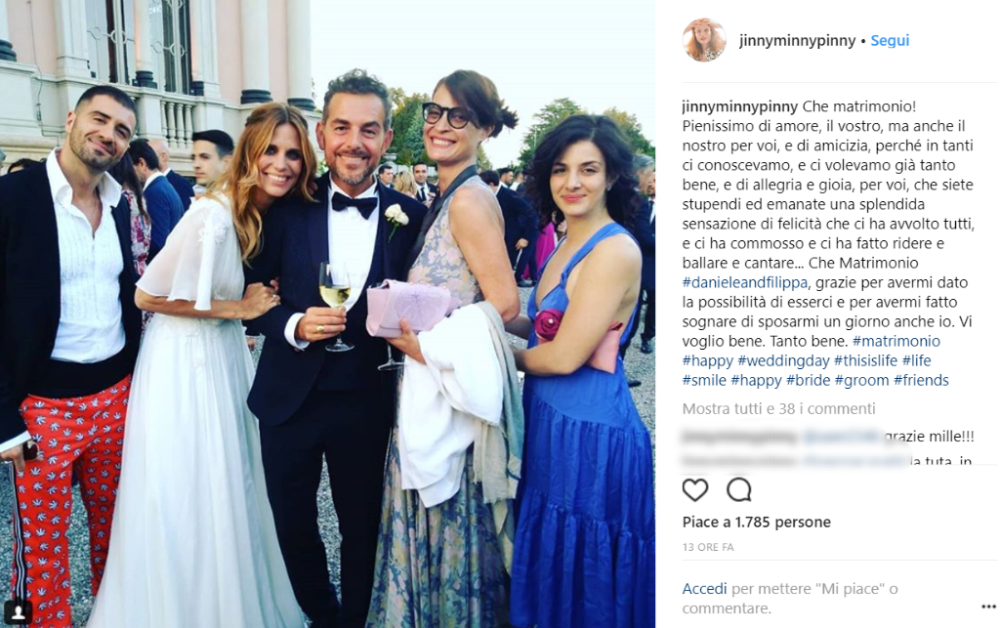The width and height of the screenshot is (1000, 628).
Task: Follow the account with Segui
Action: 890,40
